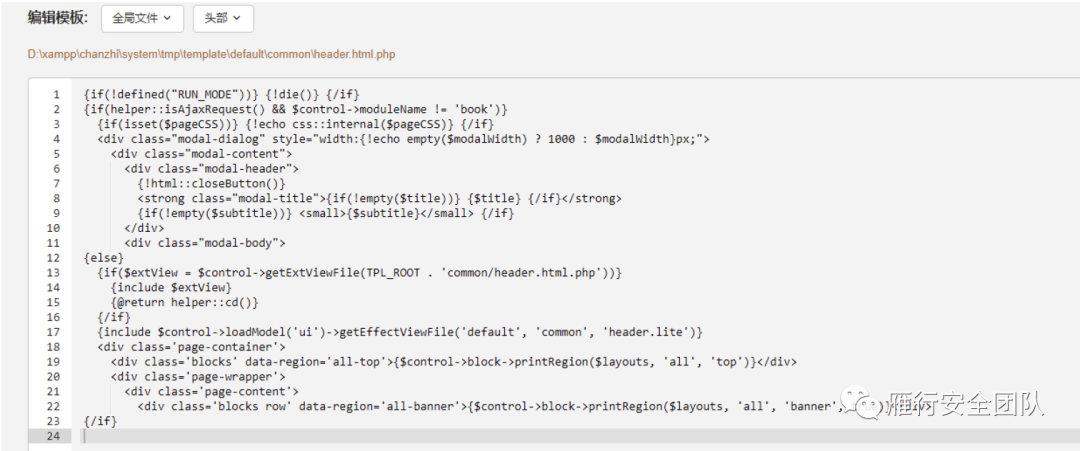The image size is (1080, 451).
Task: Place cursor on empty line 24
Action: tap(579, 436)
